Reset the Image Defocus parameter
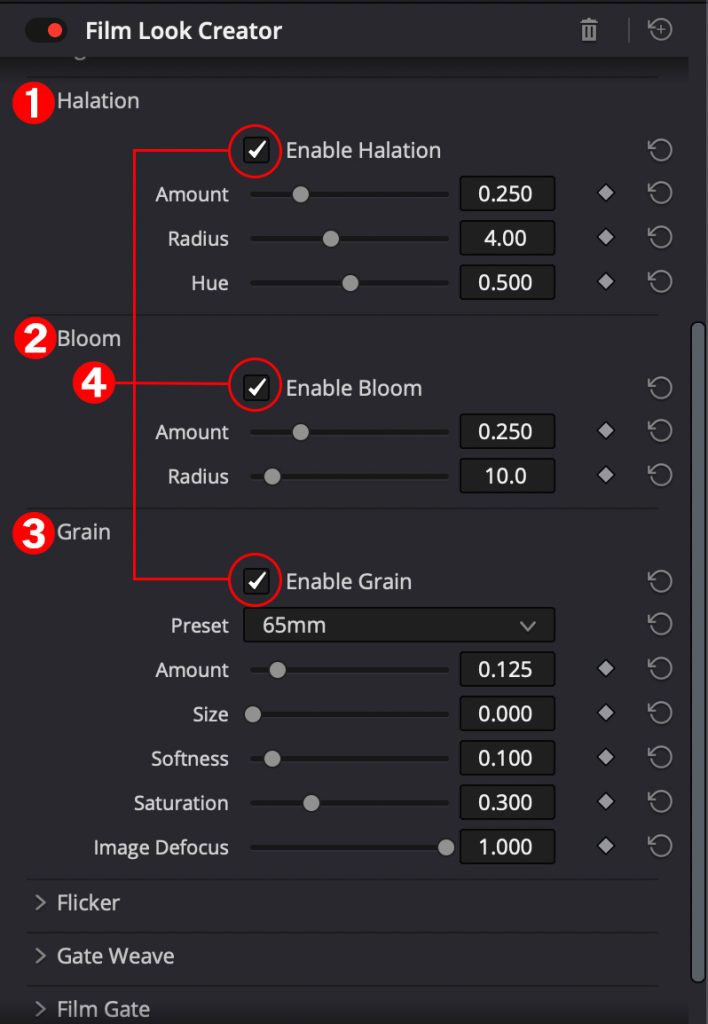 (x=660, y=846)
